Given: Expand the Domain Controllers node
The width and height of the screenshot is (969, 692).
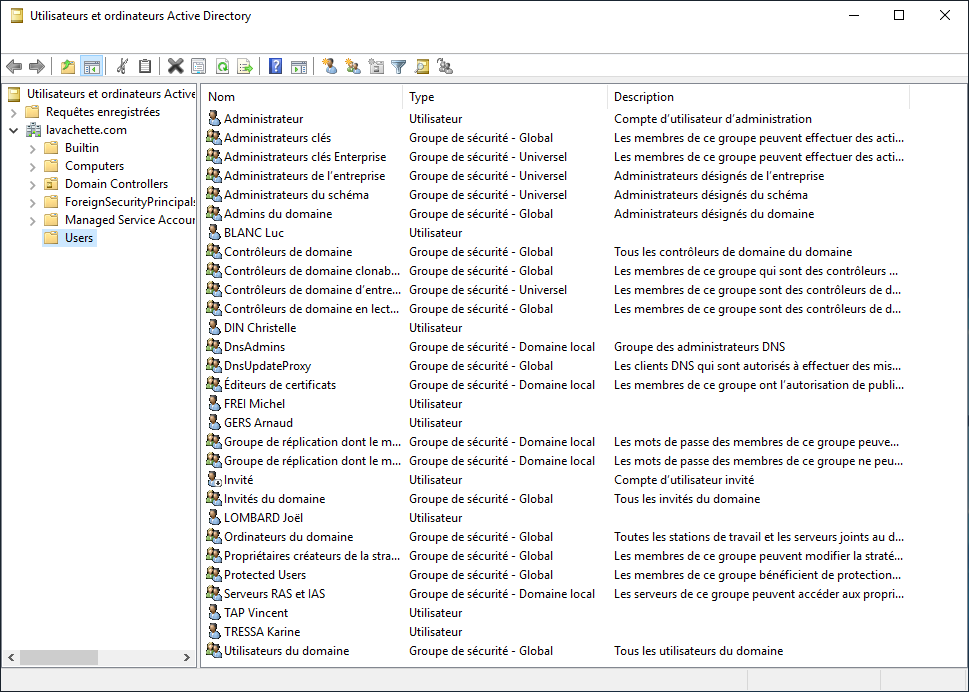Looking at the screenshot, I should coord(33,184).
